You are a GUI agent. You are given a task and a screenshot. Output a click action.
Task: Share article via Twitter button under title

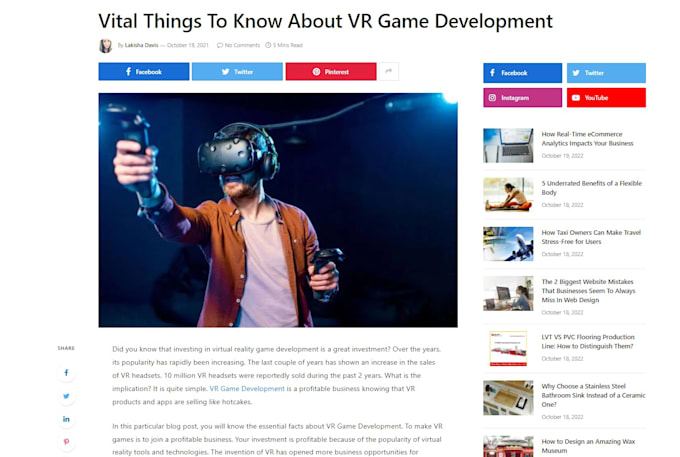(237, 72)
